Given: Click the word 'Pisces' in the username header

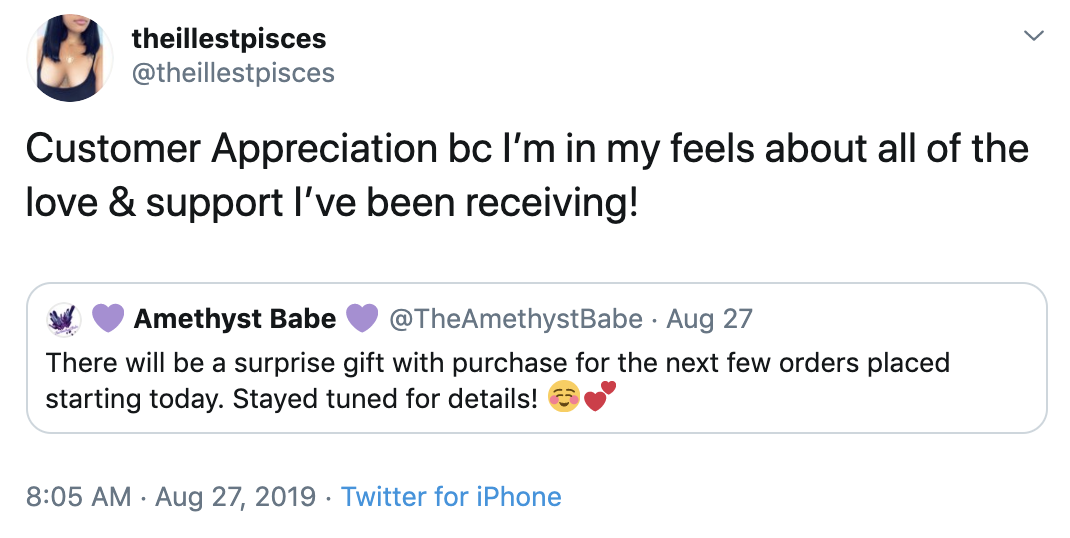Looking at the screenshot, I should (x=287, y=38).
